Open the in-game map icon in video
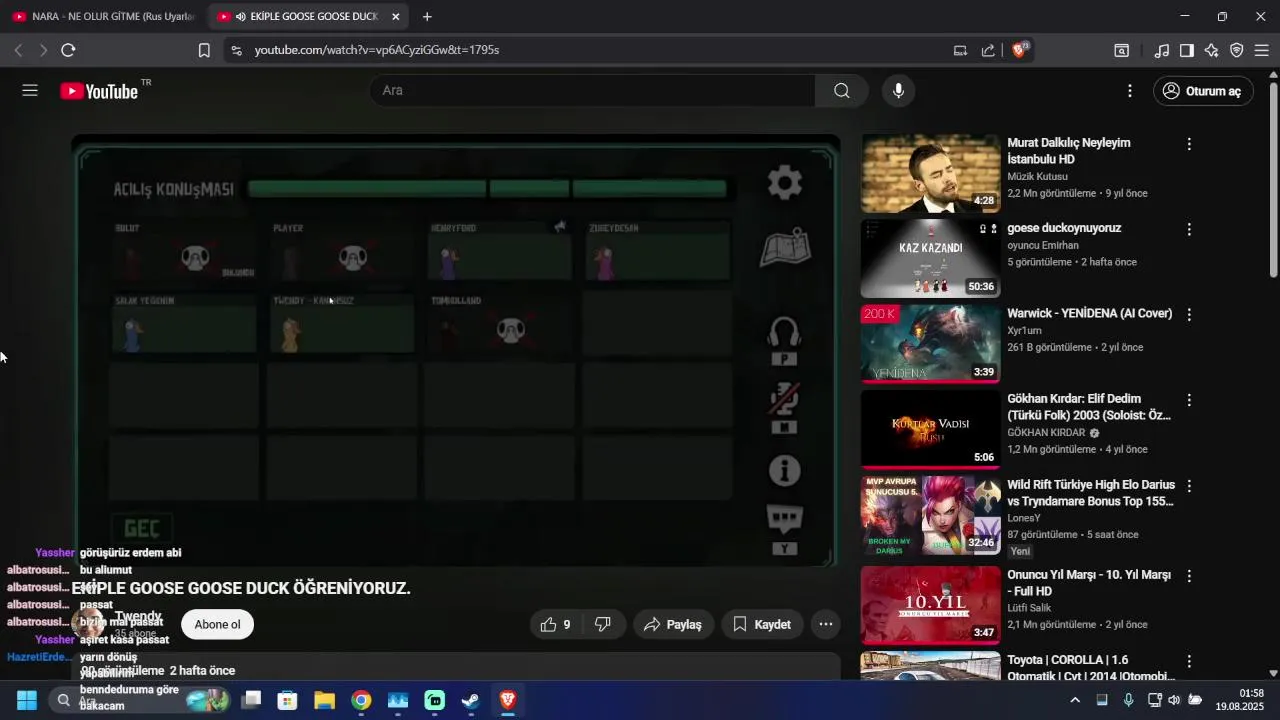The width and height of the screenshot is (1280, 720). [x=785, y=247]
